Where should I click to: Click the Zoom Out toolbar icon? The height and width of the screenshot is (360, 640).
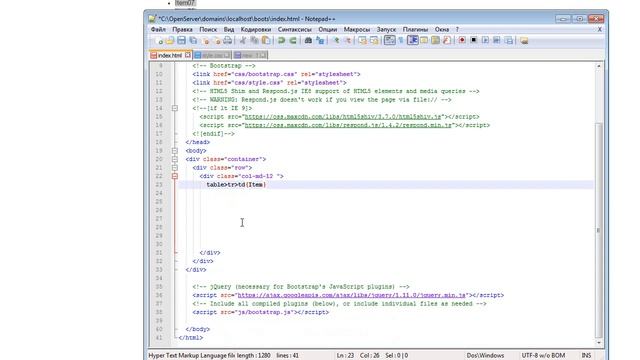347,40
